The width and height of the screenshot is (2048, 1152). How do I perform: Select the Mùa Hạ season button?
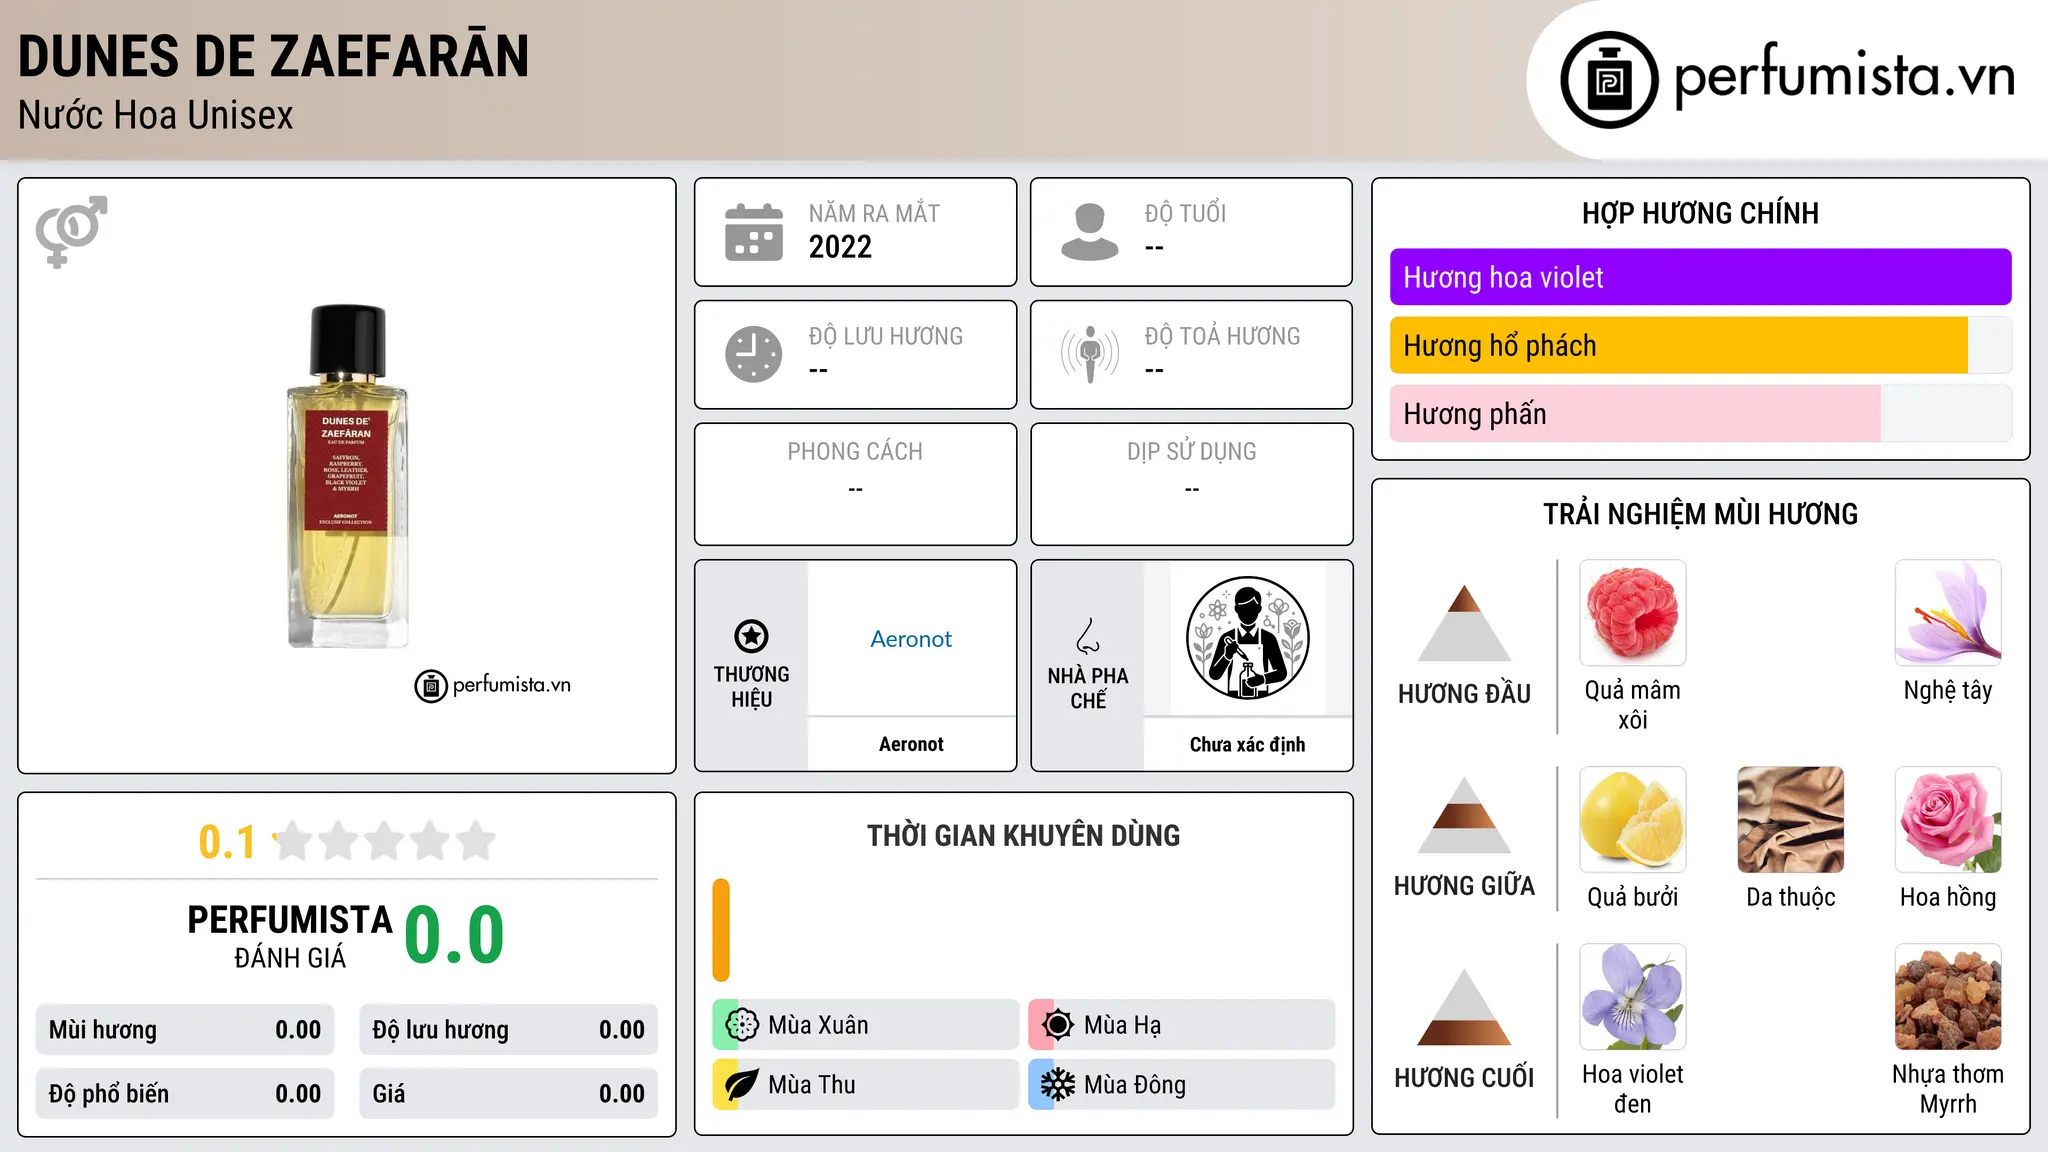coord(1182,1025)
